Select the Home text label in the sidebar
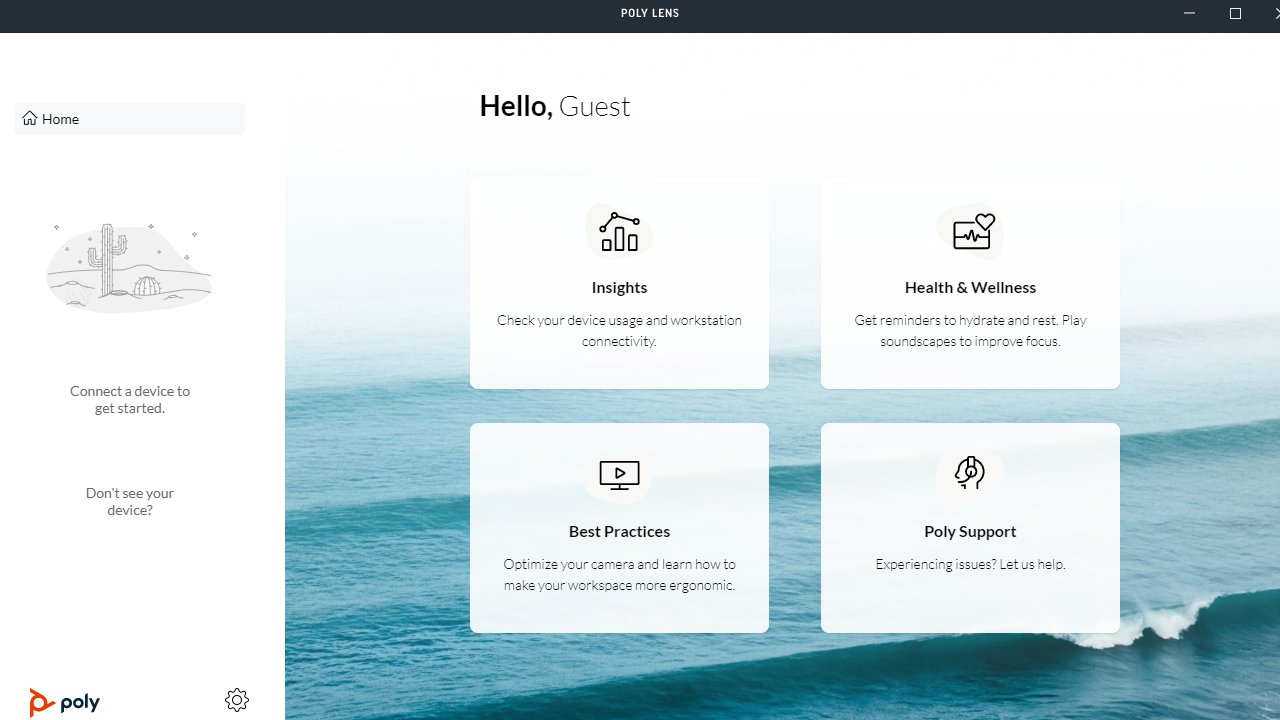This screenshot has height=720, width=1280. [61, 119]
